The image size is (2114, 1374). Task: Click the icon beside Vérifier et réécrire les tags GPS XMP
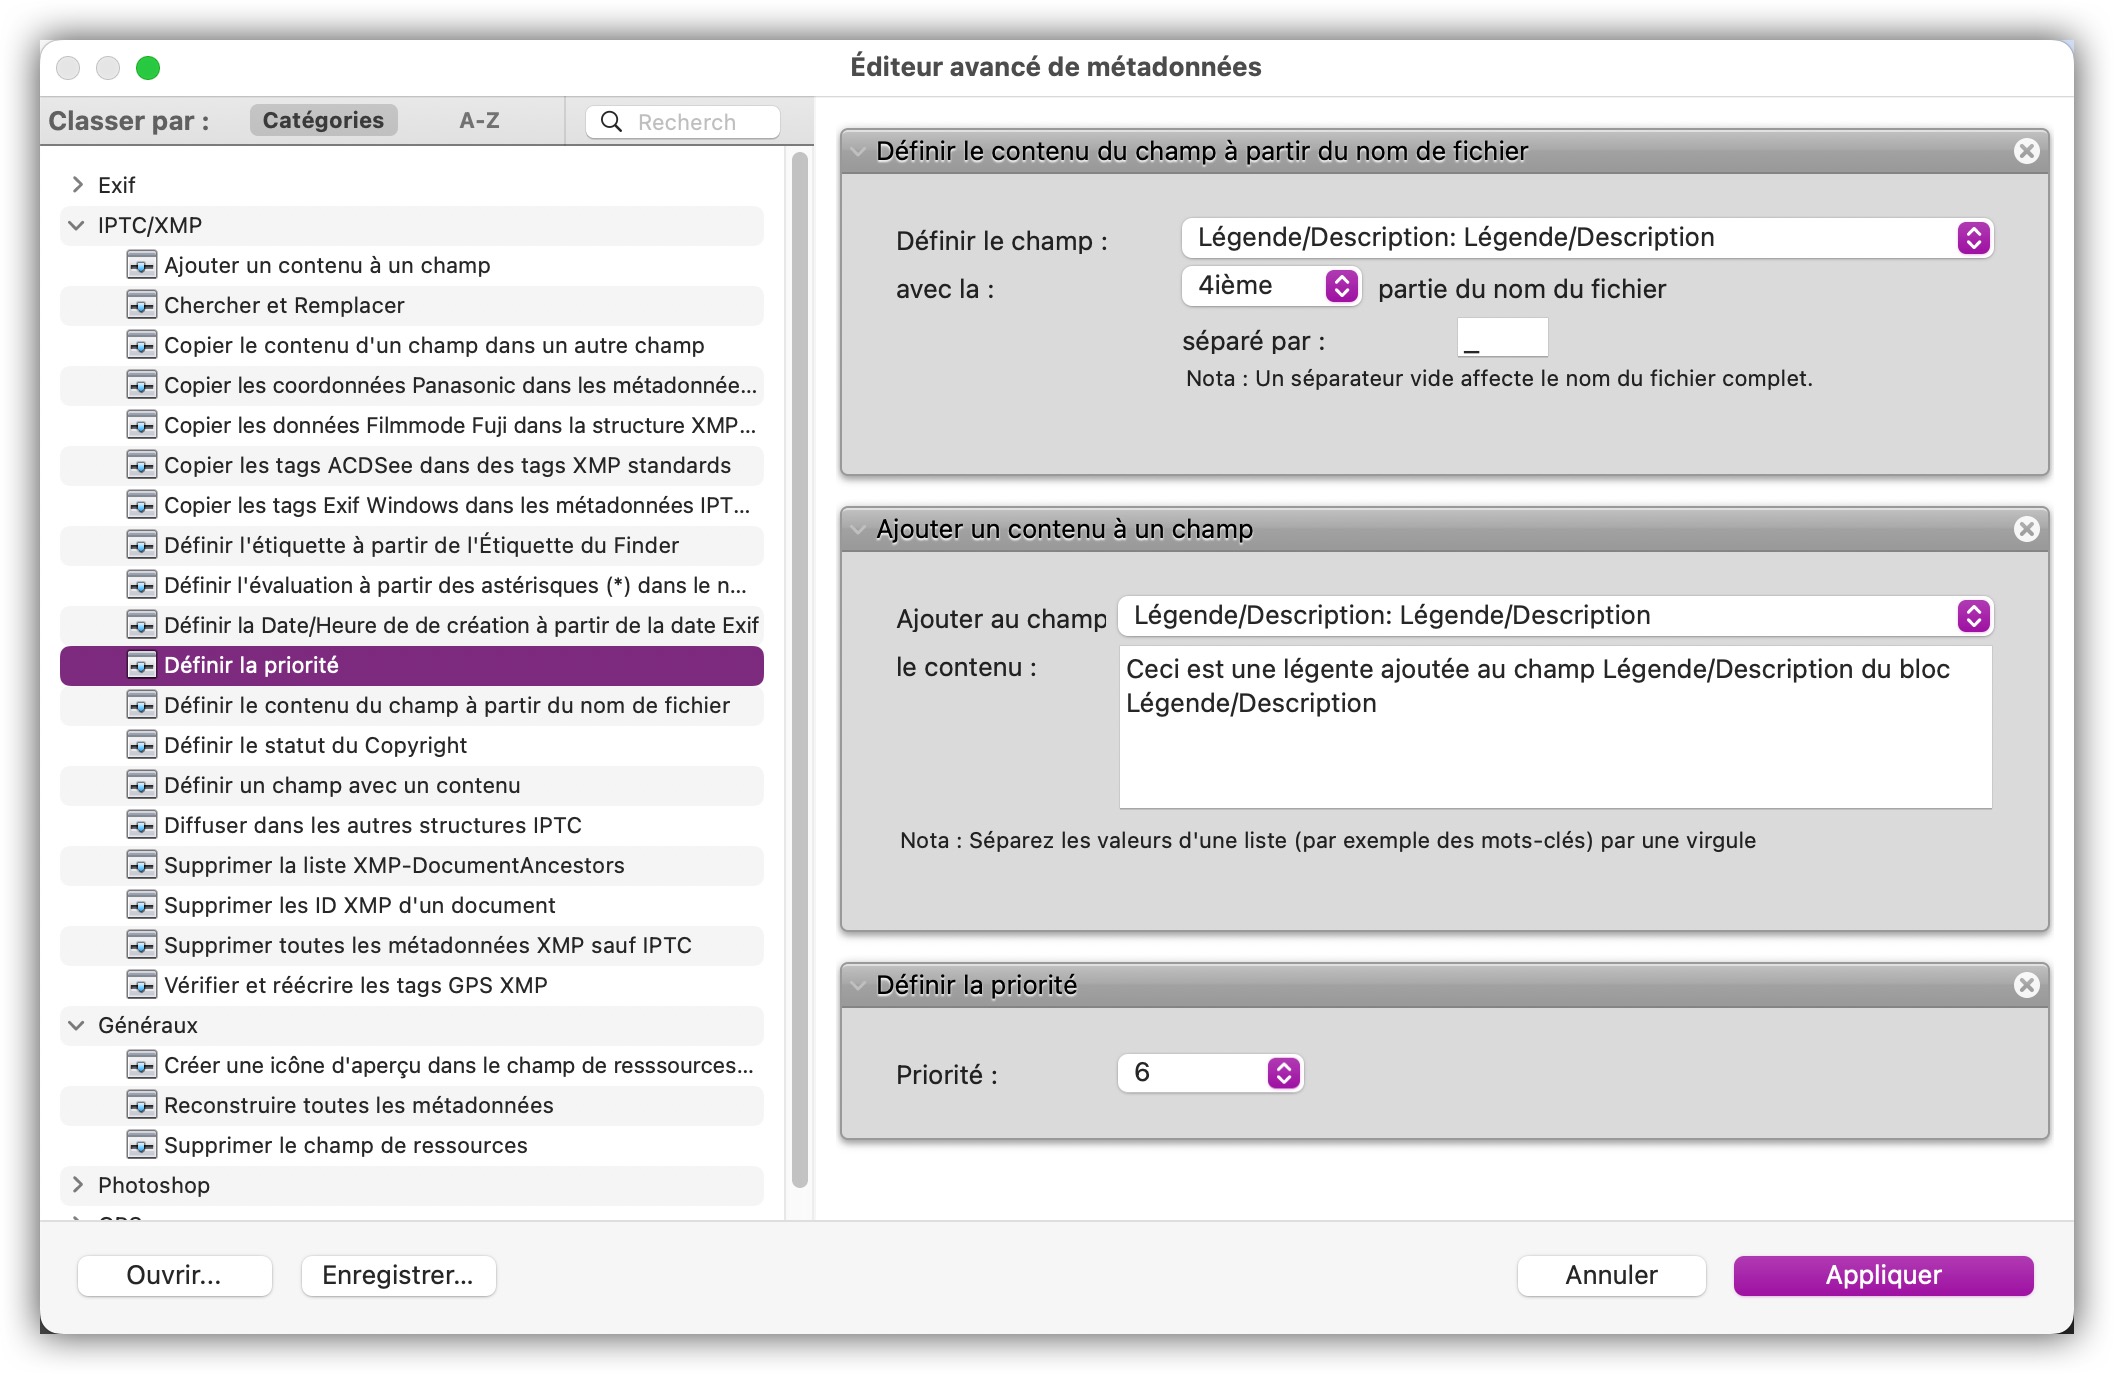pos(141,985)
